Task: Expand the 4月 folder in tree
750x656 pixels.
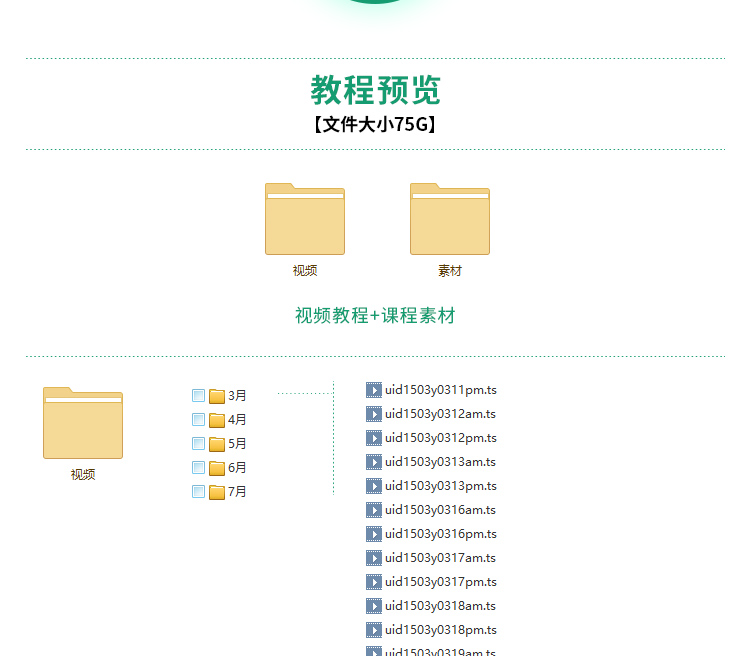Action: (x=217, y=420)
